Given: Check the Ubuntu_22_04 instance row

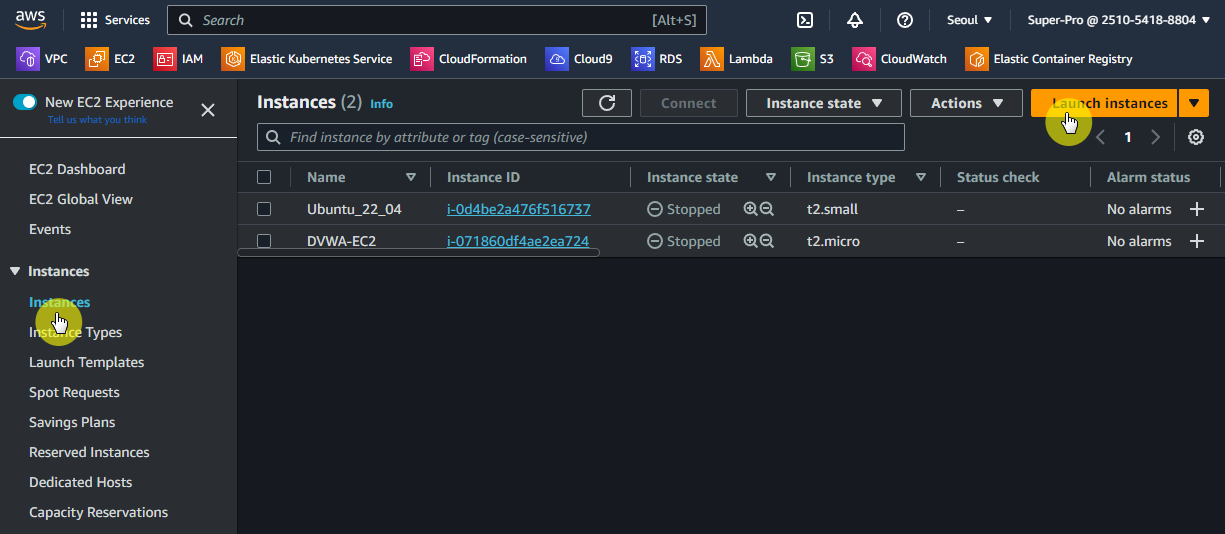Looking at the screenshot, I should [x=264, y=209].
